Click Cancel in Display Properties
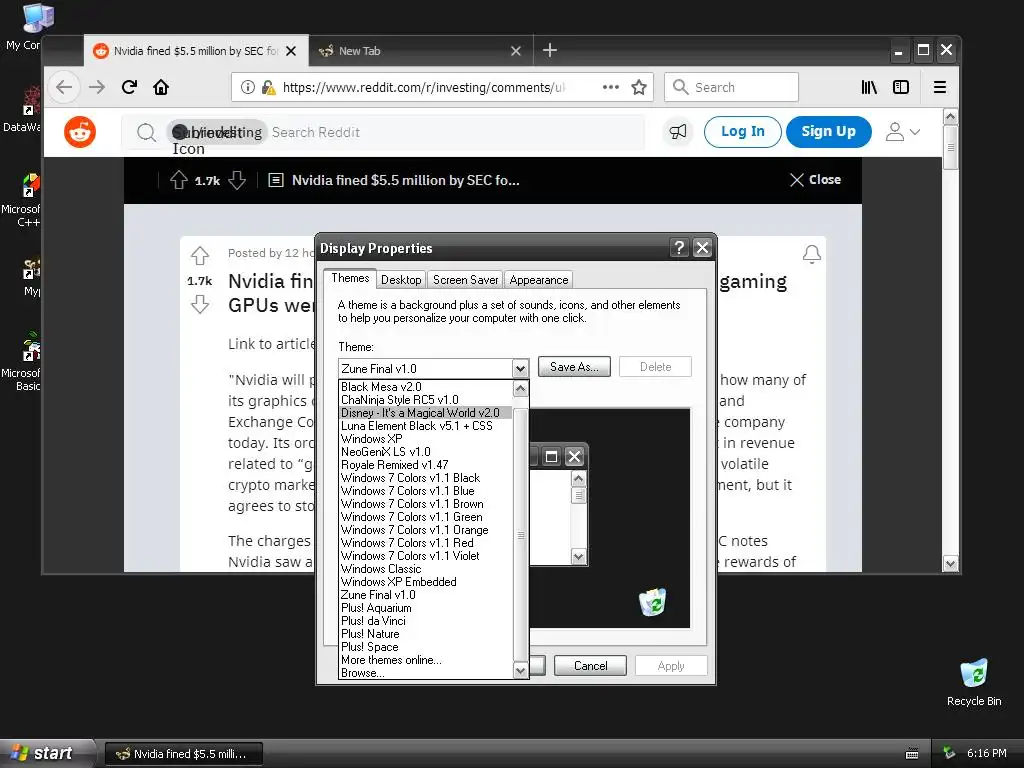Screen dimensions: 1024x768 (590, 665)
